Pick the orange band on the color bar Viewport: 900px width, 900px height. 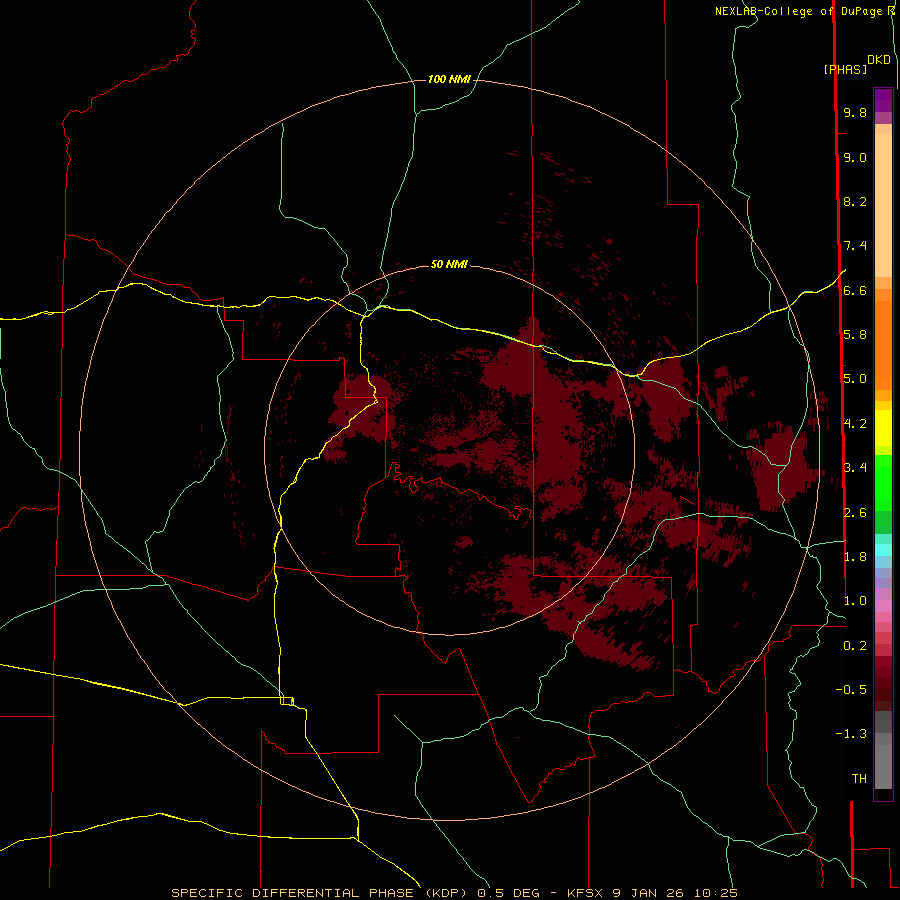click(x=883, y=346)
